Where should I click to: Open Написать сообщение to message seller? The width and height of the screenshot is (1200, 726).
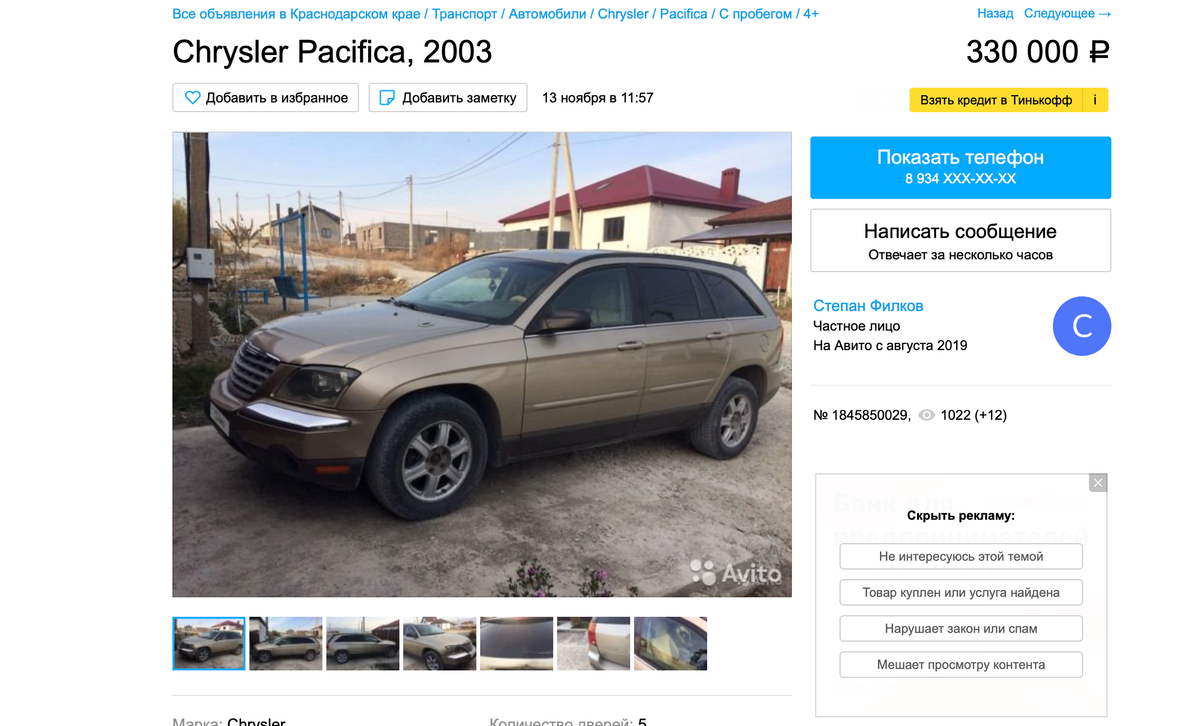coord(960,240)
